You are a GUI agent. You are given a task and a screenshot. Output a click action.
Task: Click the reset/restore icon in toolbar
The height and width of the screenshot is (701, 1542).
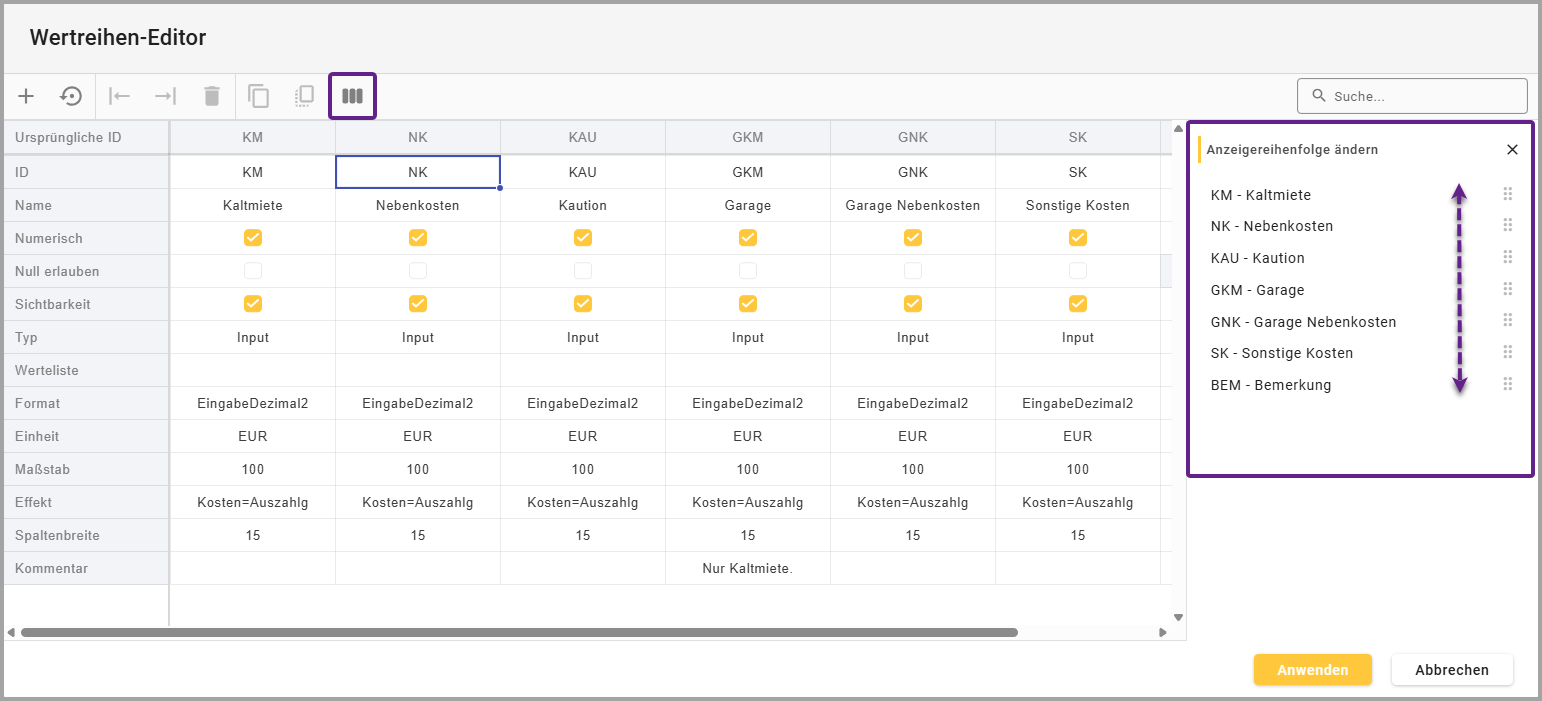(x=71, y=96)
